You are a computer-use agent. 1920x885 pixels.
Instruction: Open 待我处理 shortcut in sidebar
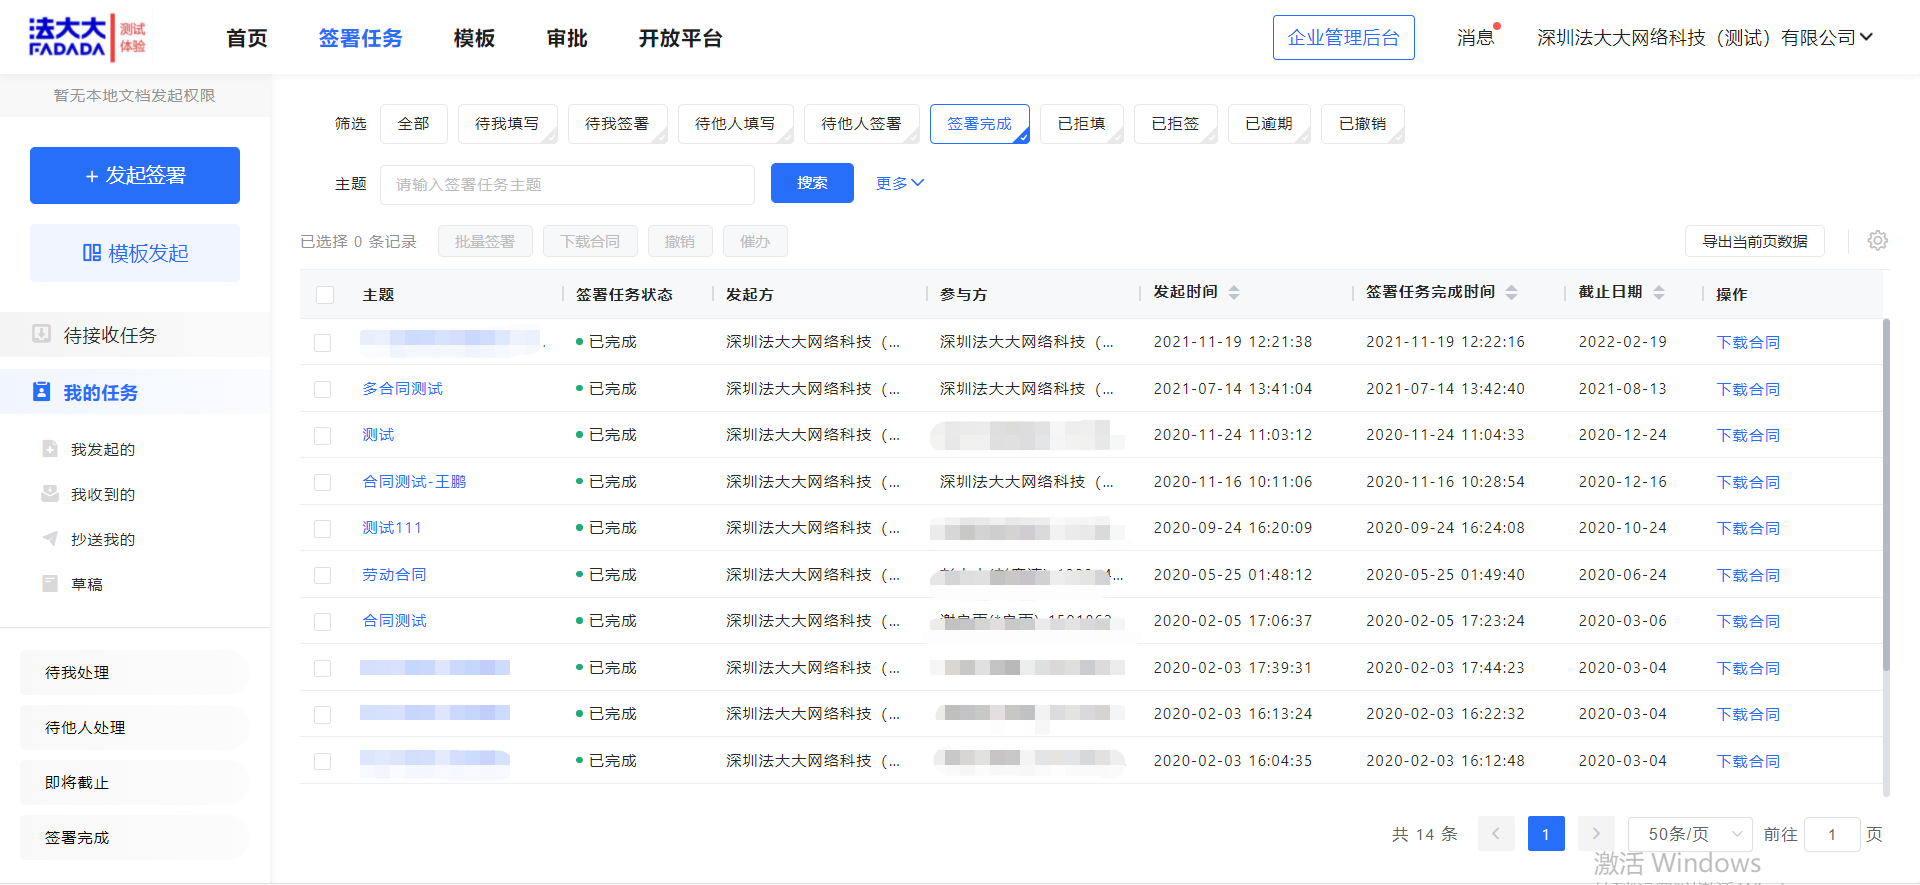(x=135, y=672)
